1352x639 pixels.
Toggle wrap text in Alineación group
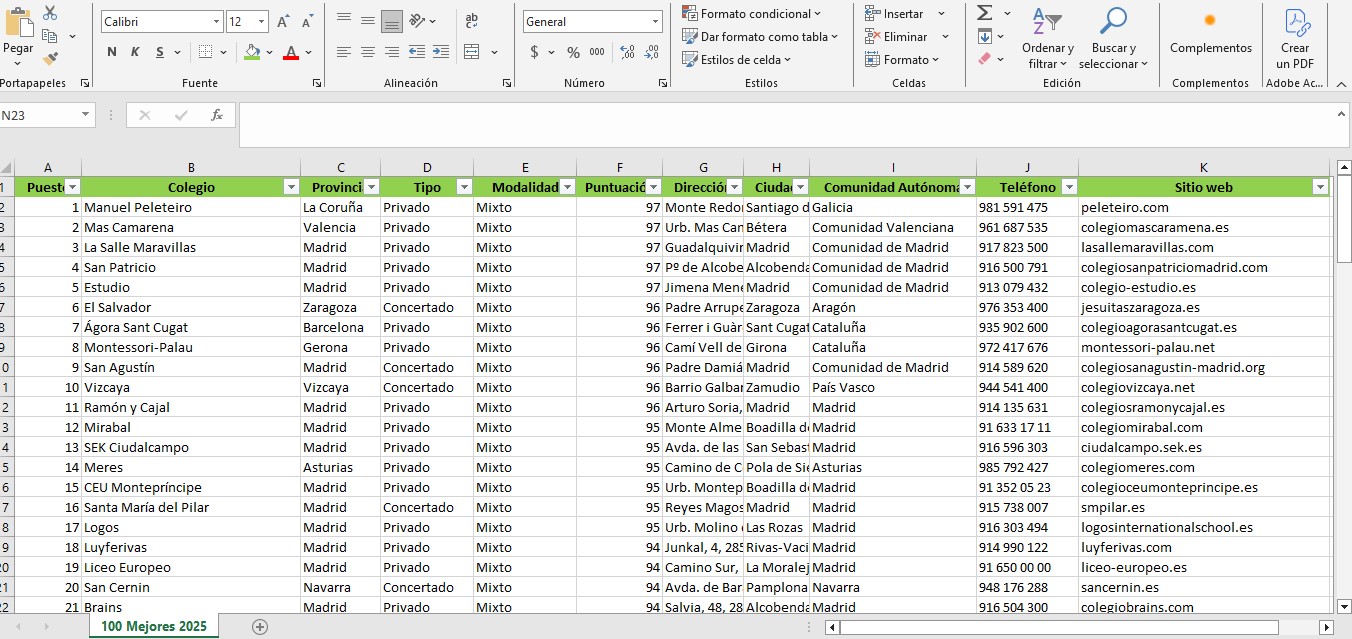472,21
